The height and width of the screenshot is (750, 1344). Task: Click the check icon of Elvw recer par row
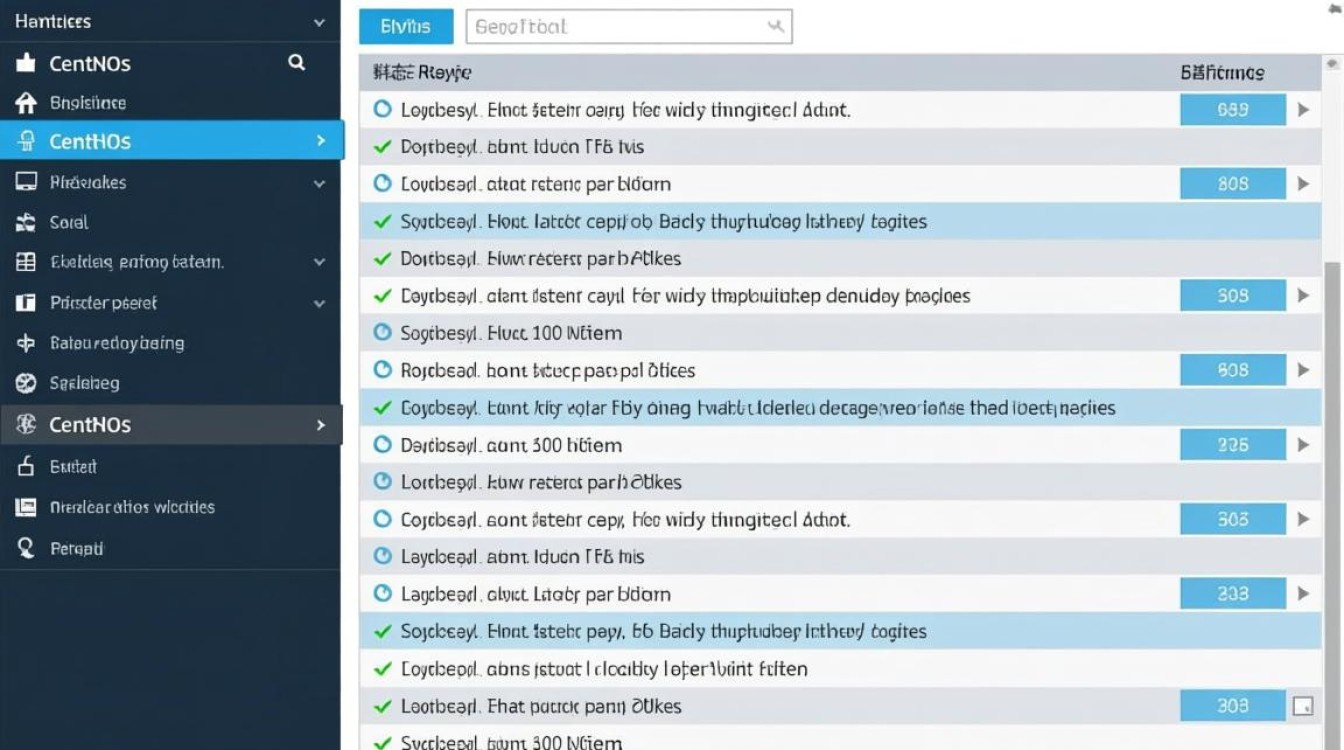coord(381,259)
